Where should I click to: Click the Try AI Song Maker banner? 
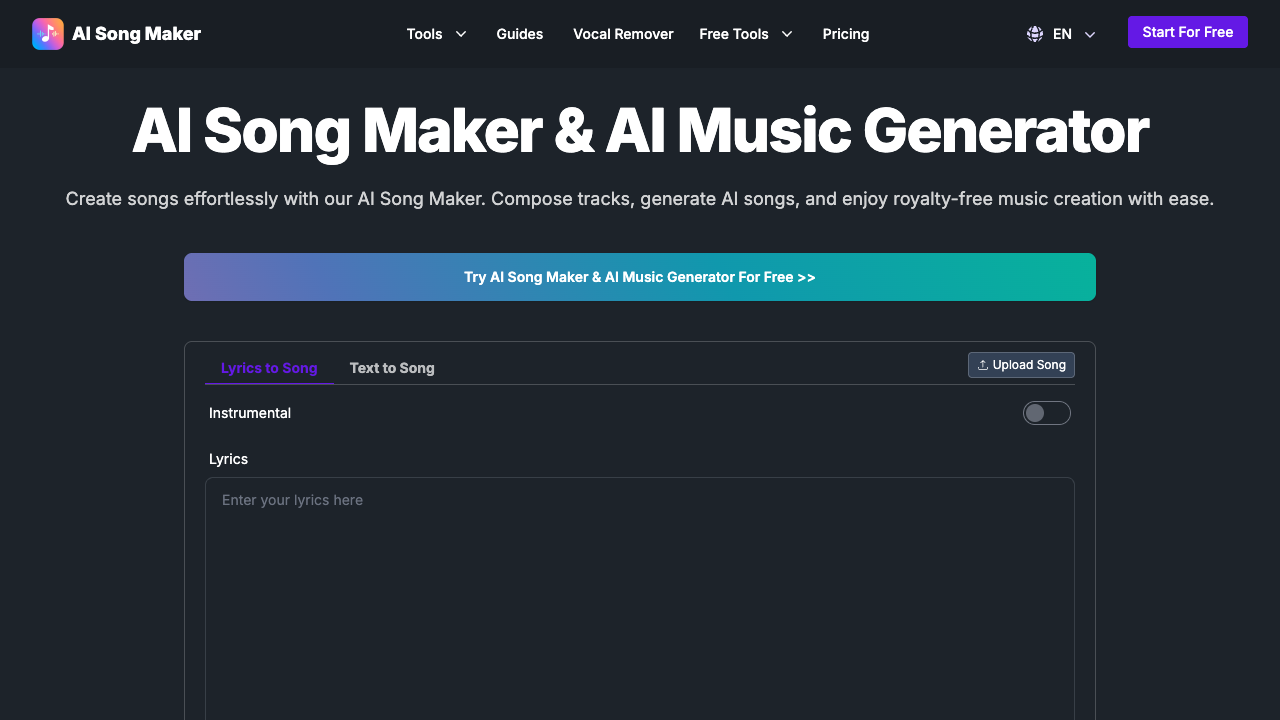coord(640,277)
